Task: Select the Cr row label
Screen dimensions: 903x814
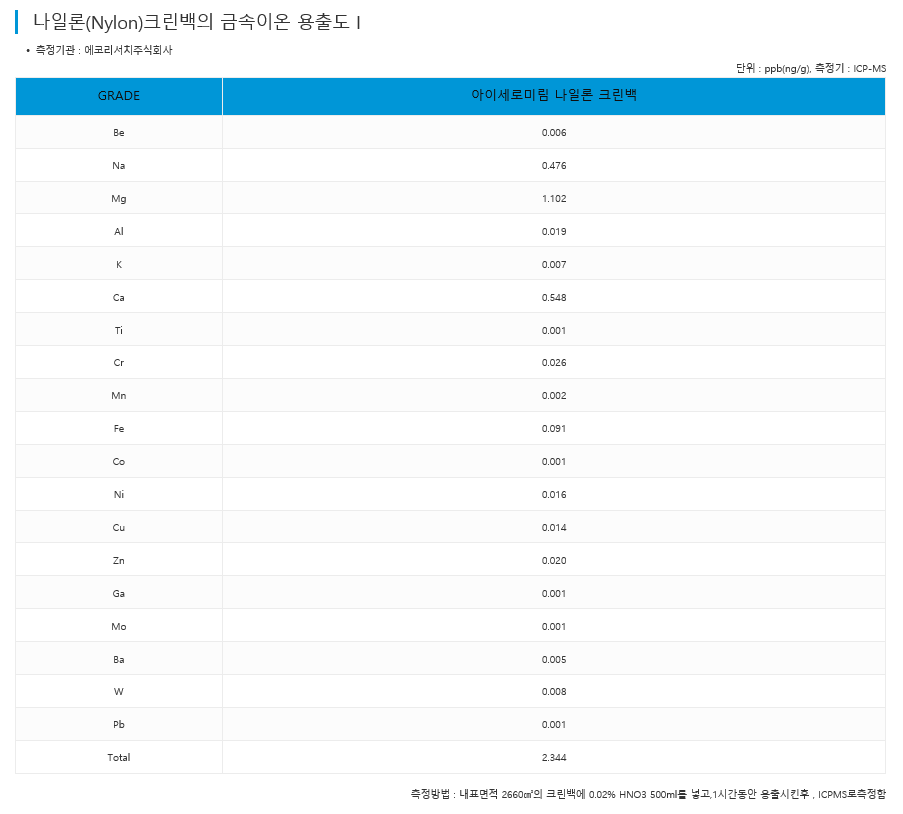Action: pyautogui.click(x=119, y=362)
